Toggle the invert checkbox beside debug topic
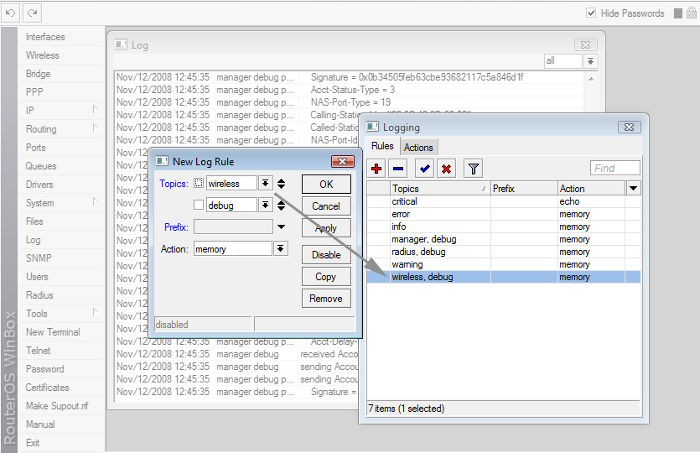 [x=198, y=206]
